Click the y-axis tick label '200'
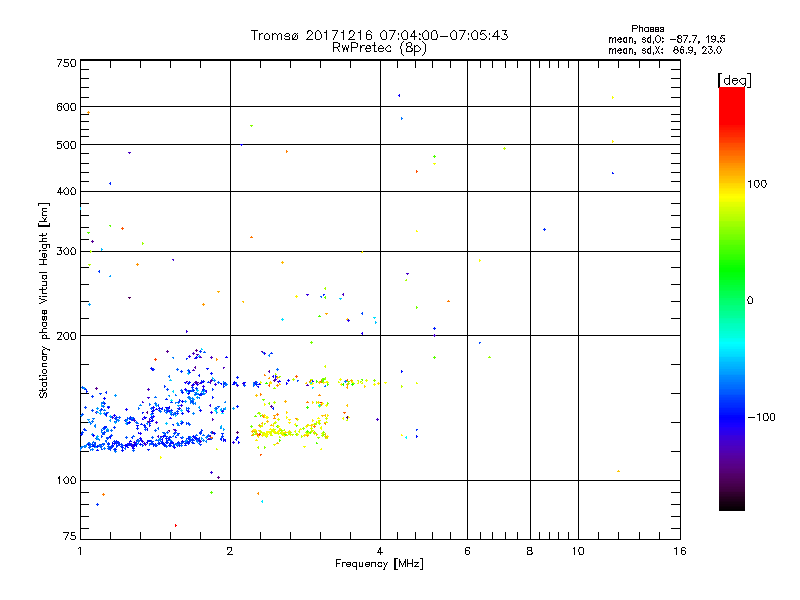The image size is (800, 600). click(67, 336)
